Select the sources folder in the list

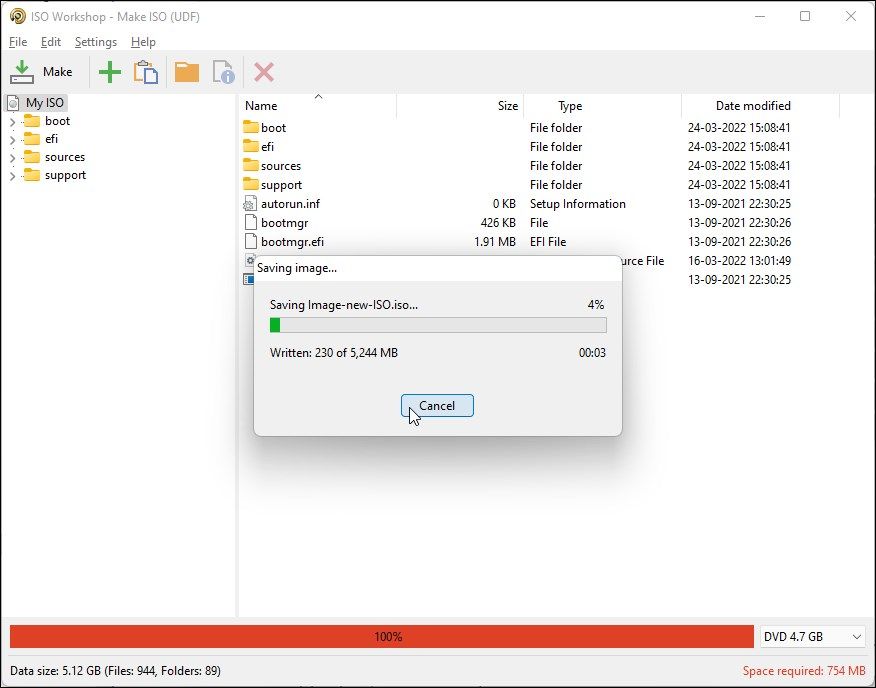274,165
